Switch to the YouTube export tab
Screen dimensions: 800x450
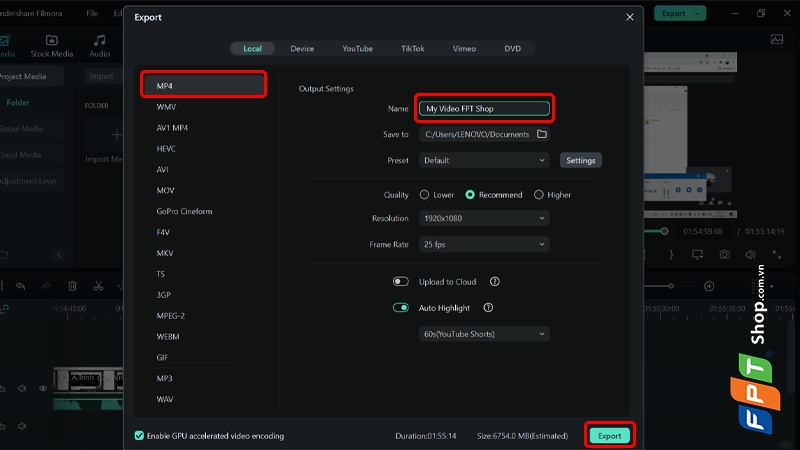(x=357, y=48)
